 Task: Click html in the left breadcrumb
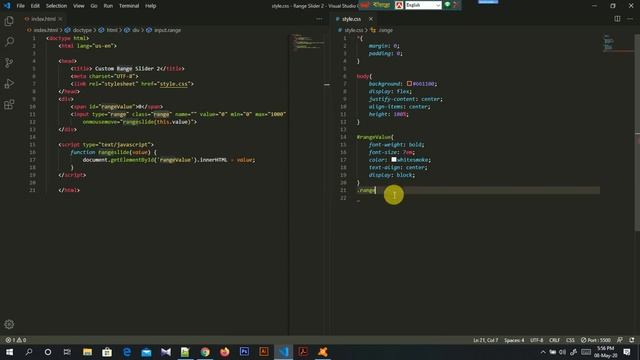click(112, 30)
